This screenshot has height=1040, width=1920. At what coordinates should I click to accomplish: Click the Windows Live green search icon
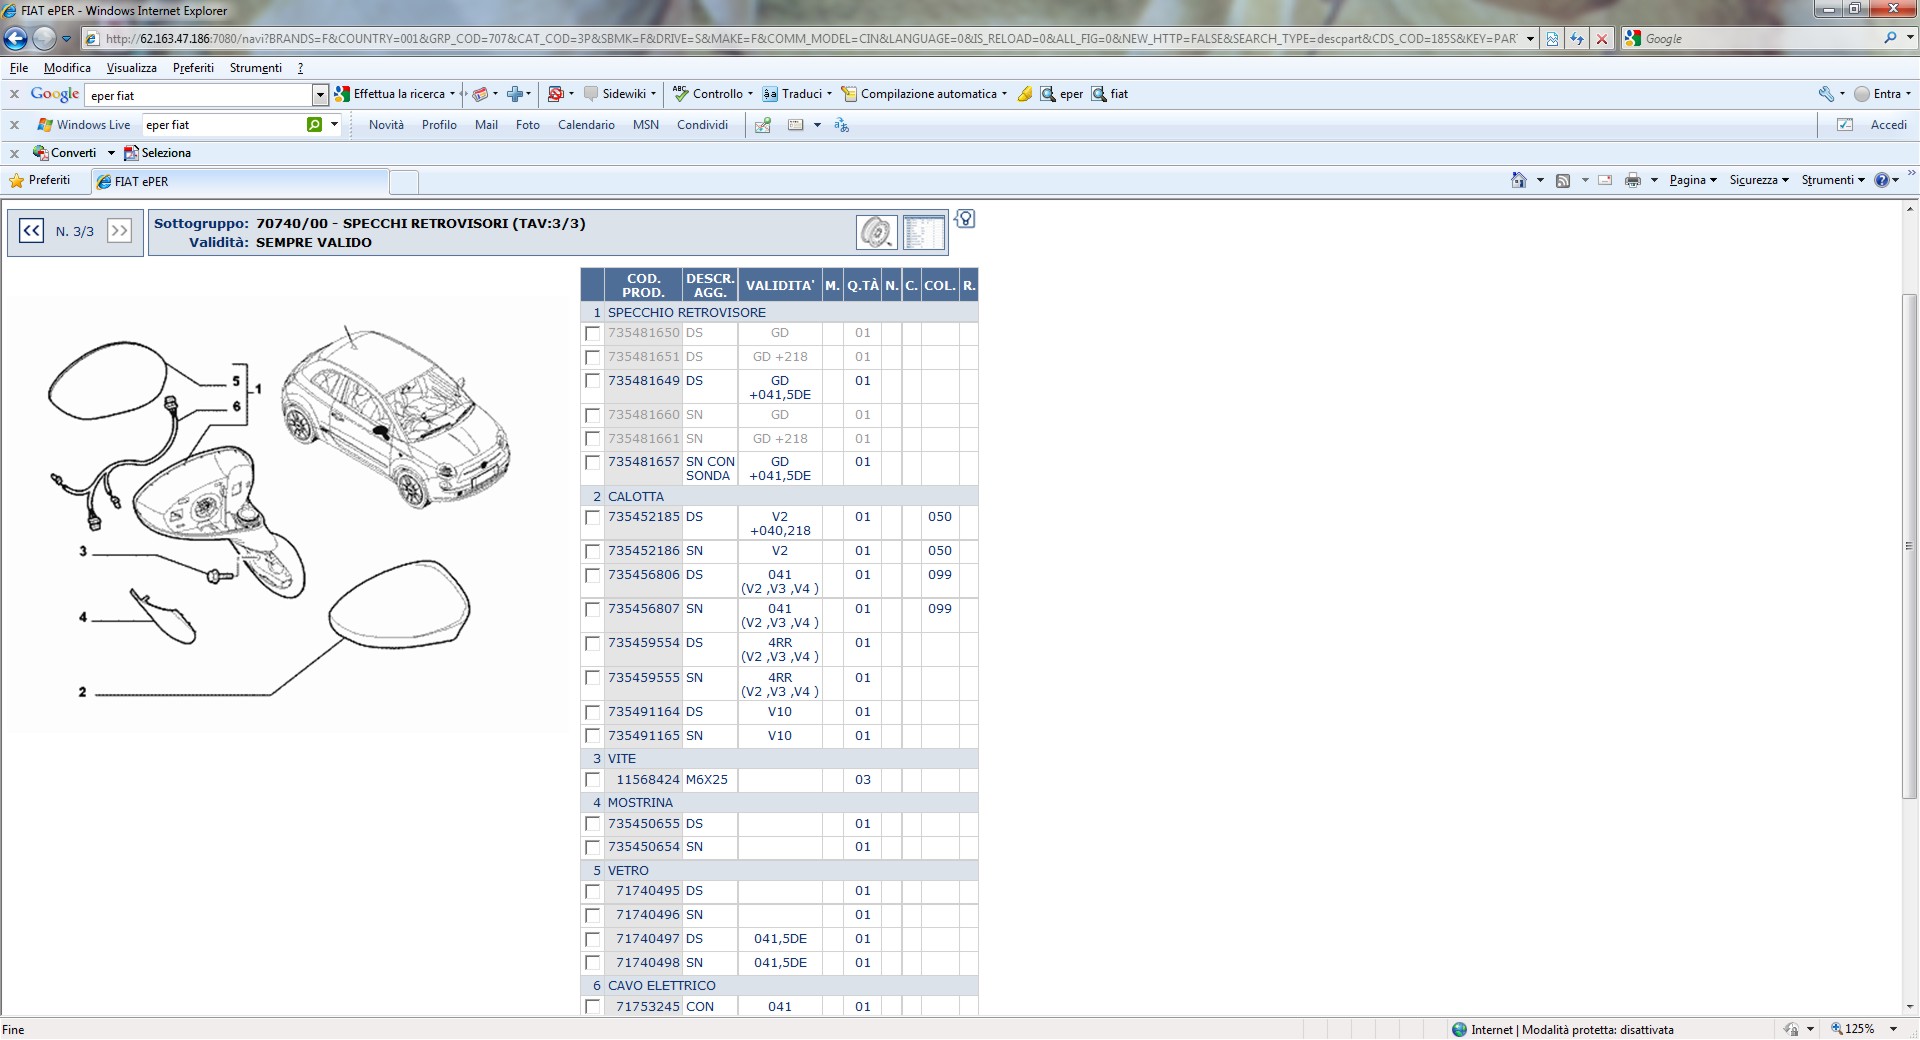point(315,125)
